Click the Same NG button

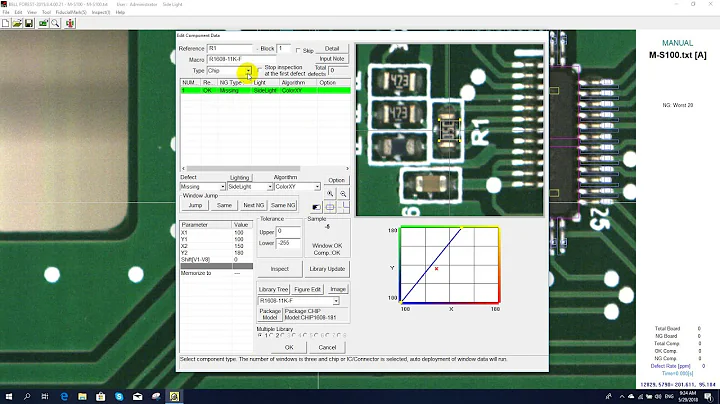[283, 205]
